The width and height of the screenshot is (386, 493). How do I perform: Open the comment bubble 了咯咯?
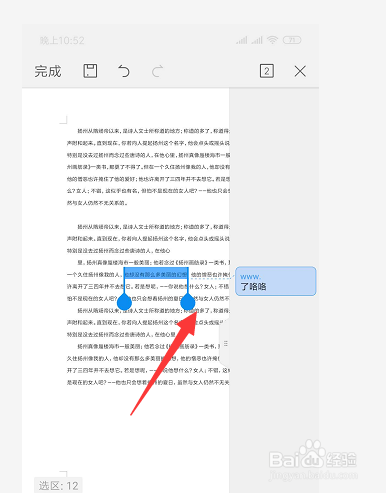[276, 281]
